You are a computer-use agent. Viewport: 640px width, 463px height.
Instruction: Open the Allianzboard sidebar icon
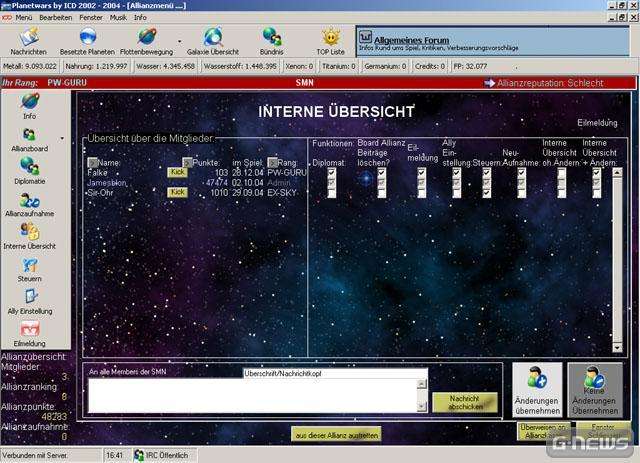(29, 135)
